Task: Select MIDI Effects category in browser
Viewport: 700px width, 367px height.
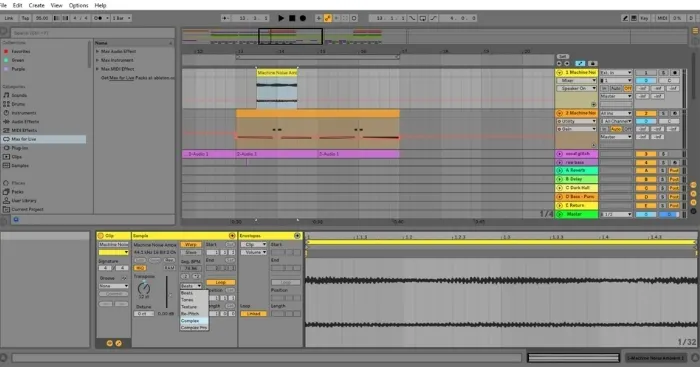Action: tap(24, 130)
